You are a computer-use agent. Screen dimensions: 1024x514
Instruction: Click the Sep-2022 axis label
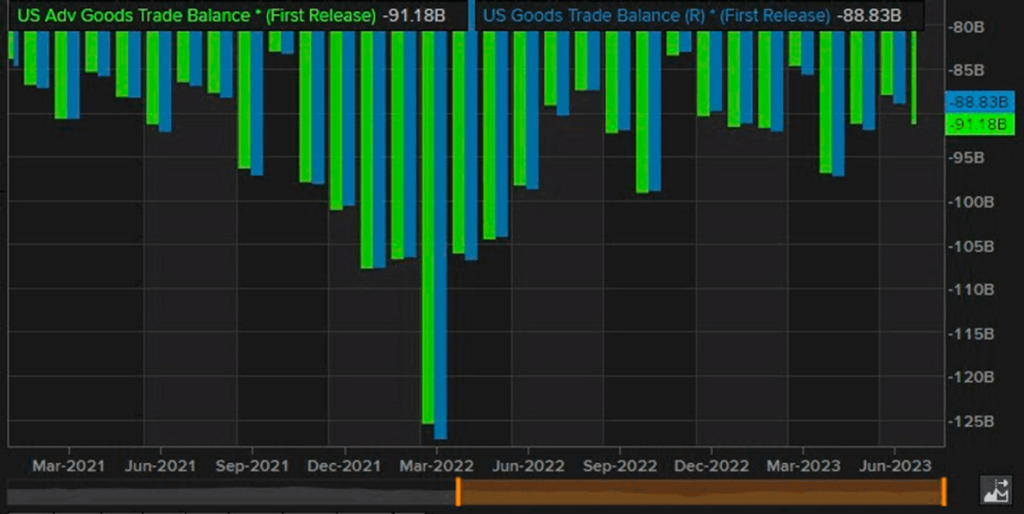pyautogui.click(x=620, y=466)
